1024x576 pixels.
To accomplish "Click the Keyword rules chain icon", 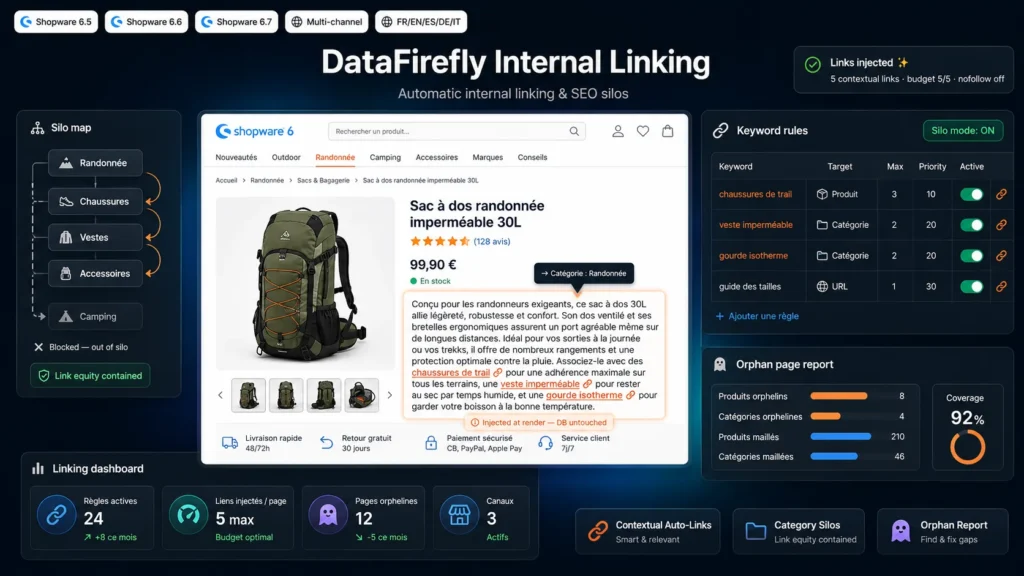I will pyautogui.click(x=720, y=131).
